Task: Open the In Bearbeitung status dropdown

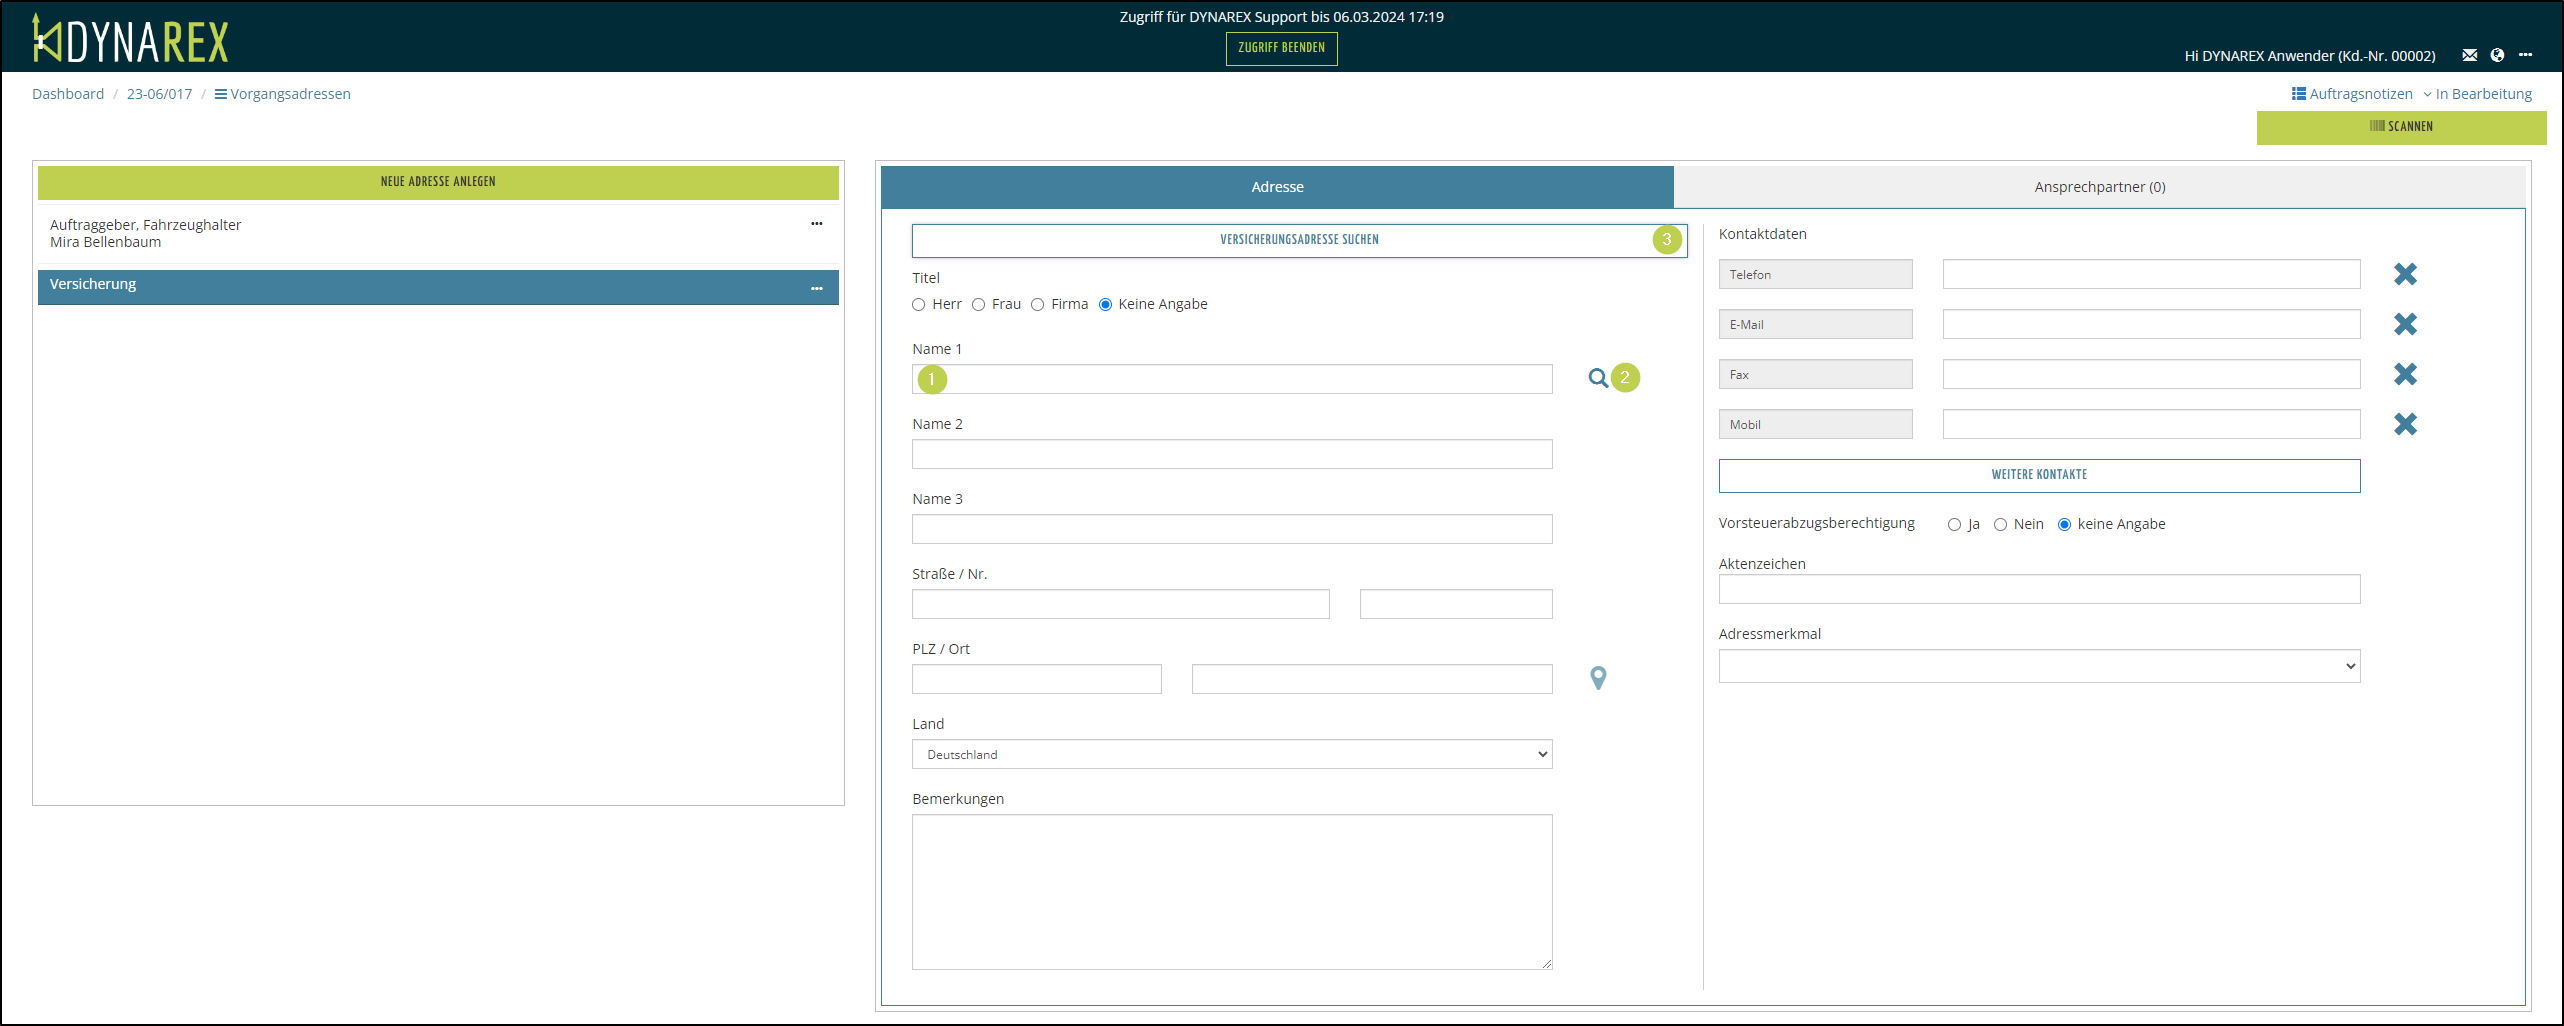Action: click(2477, 94)
